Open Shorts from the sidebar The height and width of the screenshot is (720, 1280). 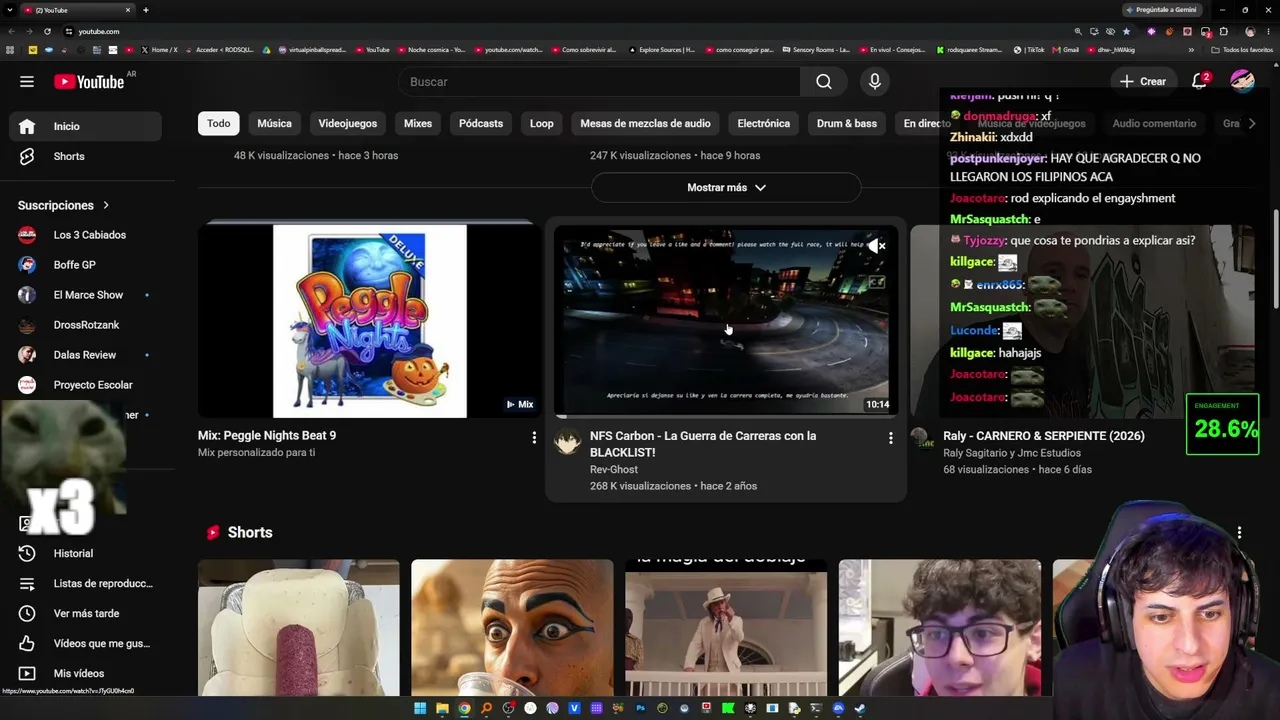[85, 156]
